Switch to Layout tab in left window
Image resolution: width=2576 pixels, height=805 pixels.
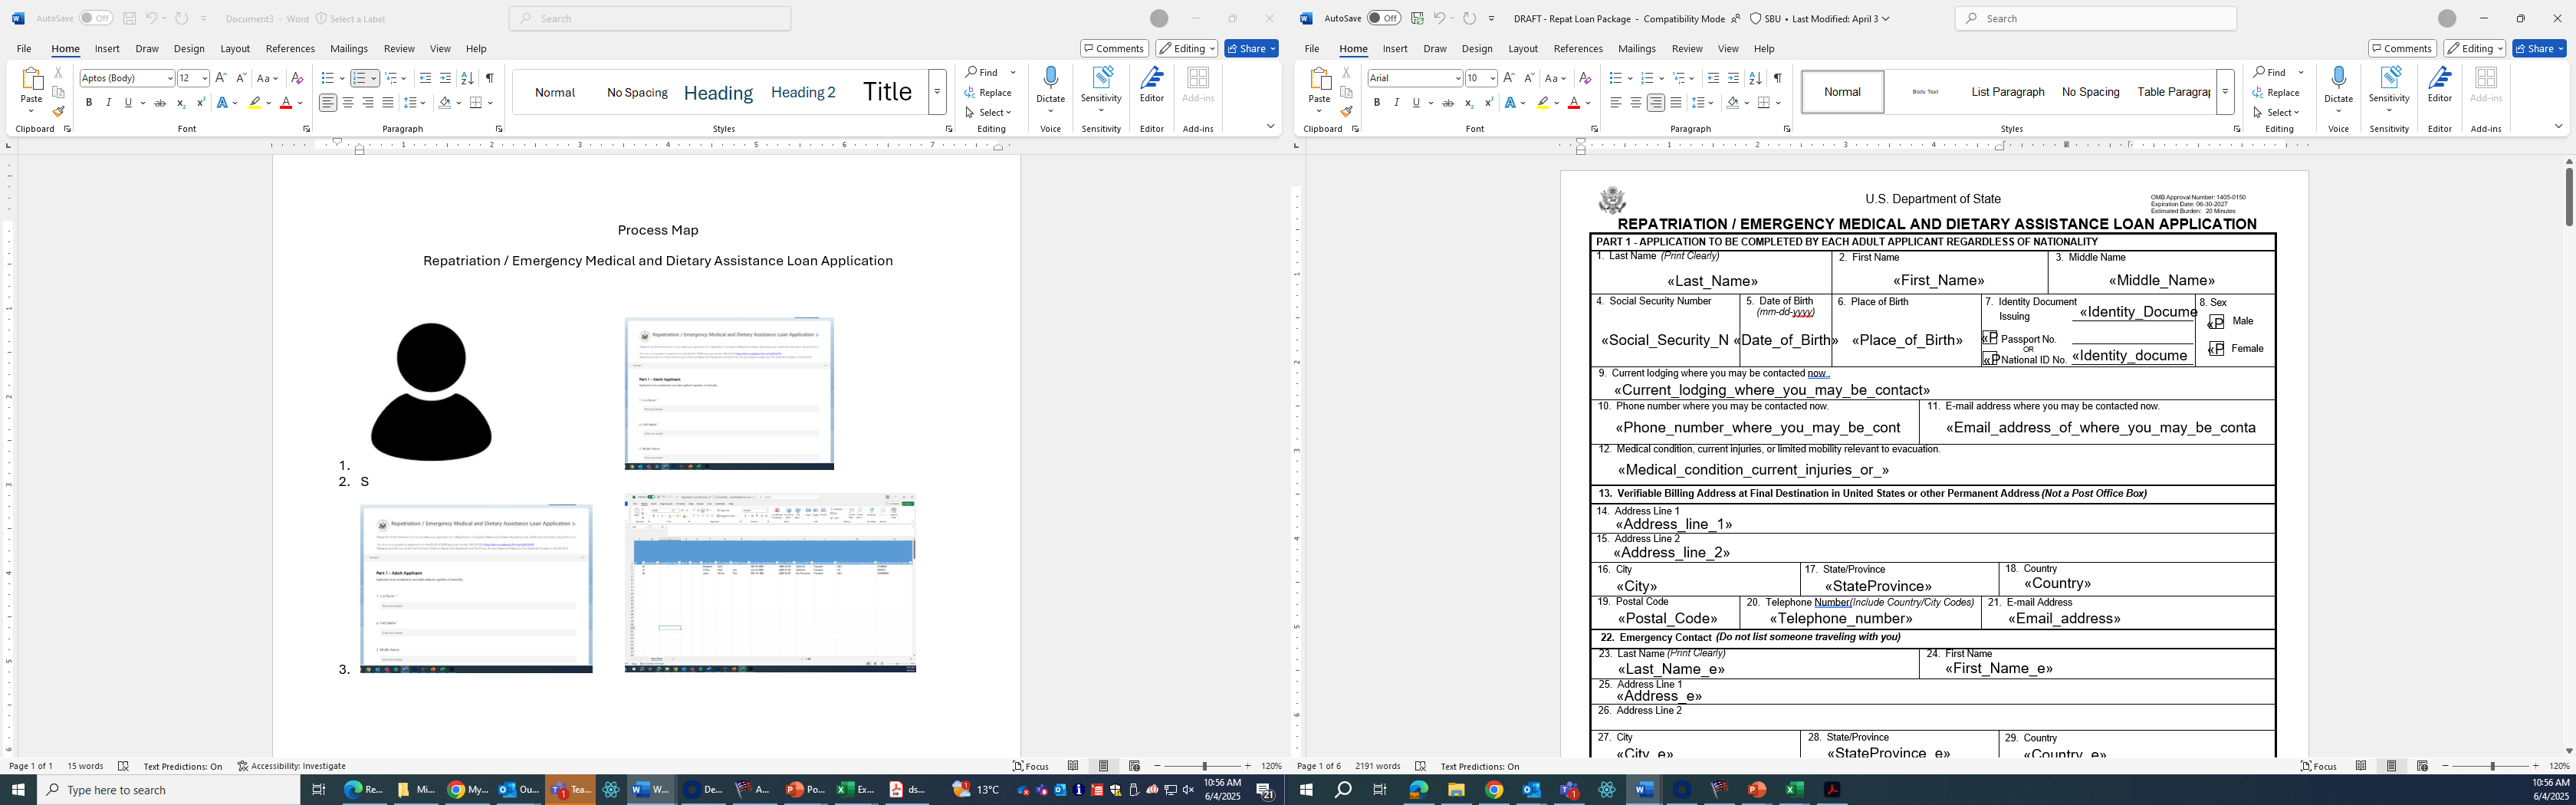[x=235, y=48]
